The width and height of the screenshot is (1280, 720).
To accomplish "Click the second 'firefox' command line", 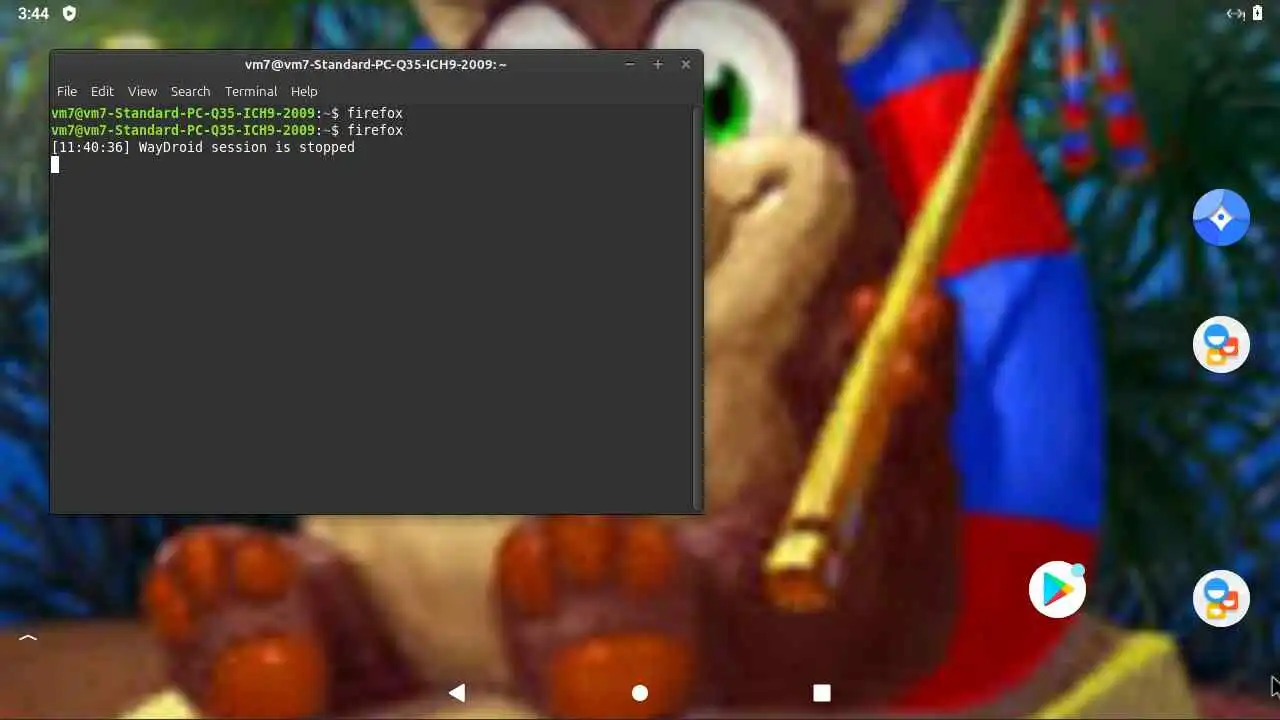I will tap(227, 130).
